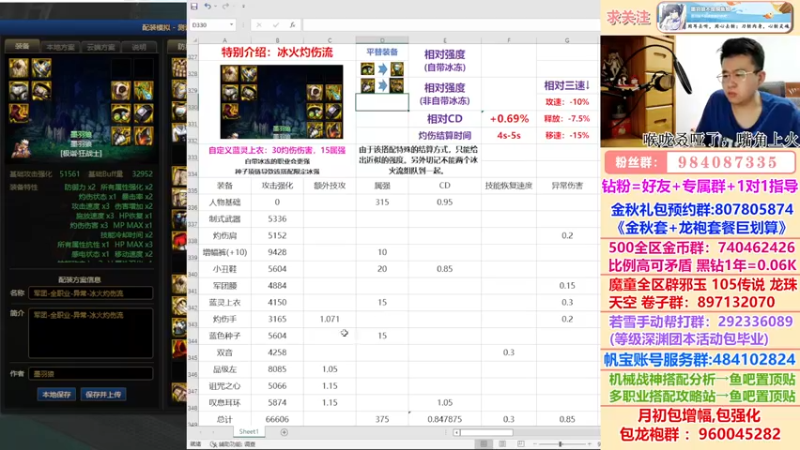The width and height of the screenshot is (800, 450).
Task: Click the 名称 name input field
Action: coord(91,293)
